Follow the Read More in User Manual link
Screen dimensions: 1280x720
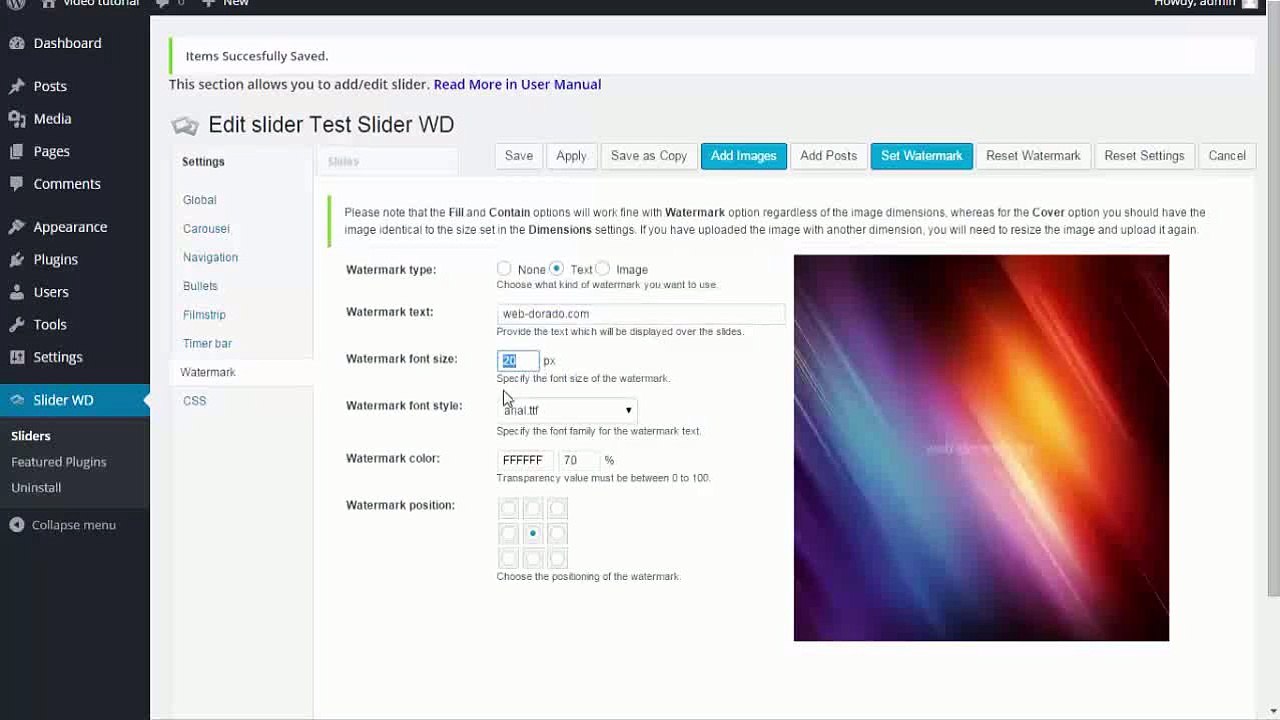(517, 84)
